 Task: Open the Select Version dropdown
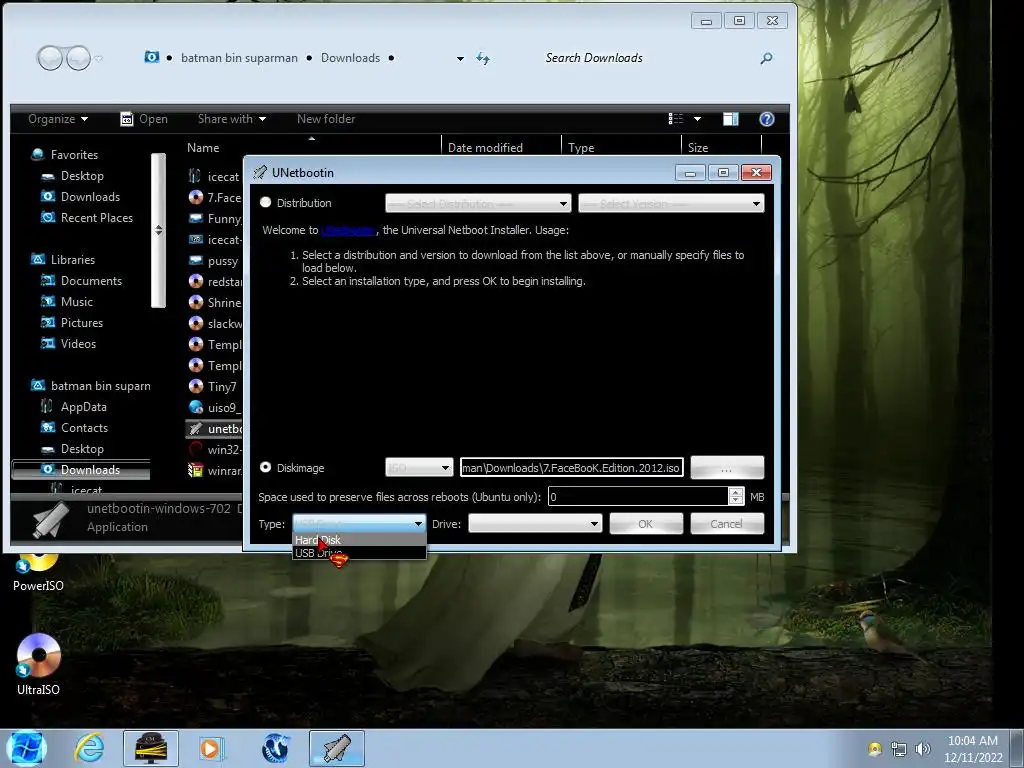coord(671,203)
